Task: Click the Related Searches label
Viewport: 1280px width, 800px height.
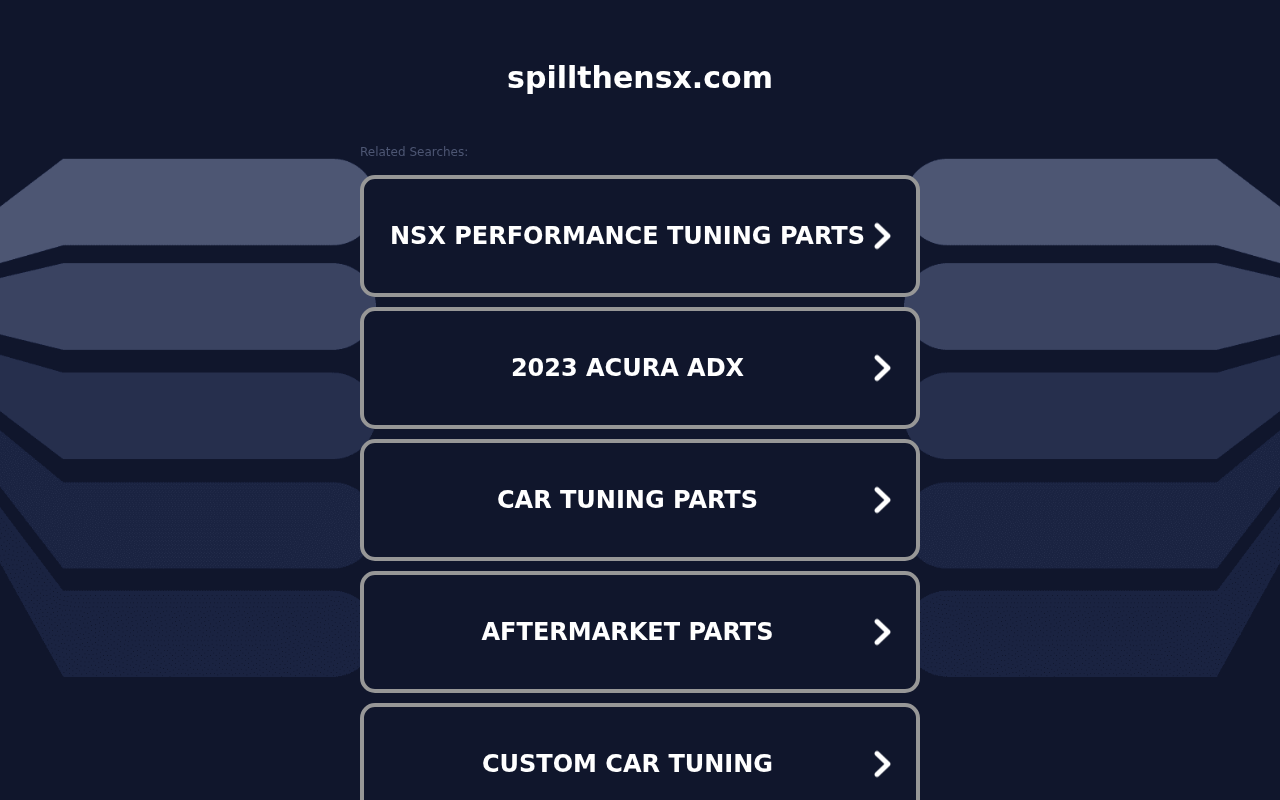Action: 413,151
